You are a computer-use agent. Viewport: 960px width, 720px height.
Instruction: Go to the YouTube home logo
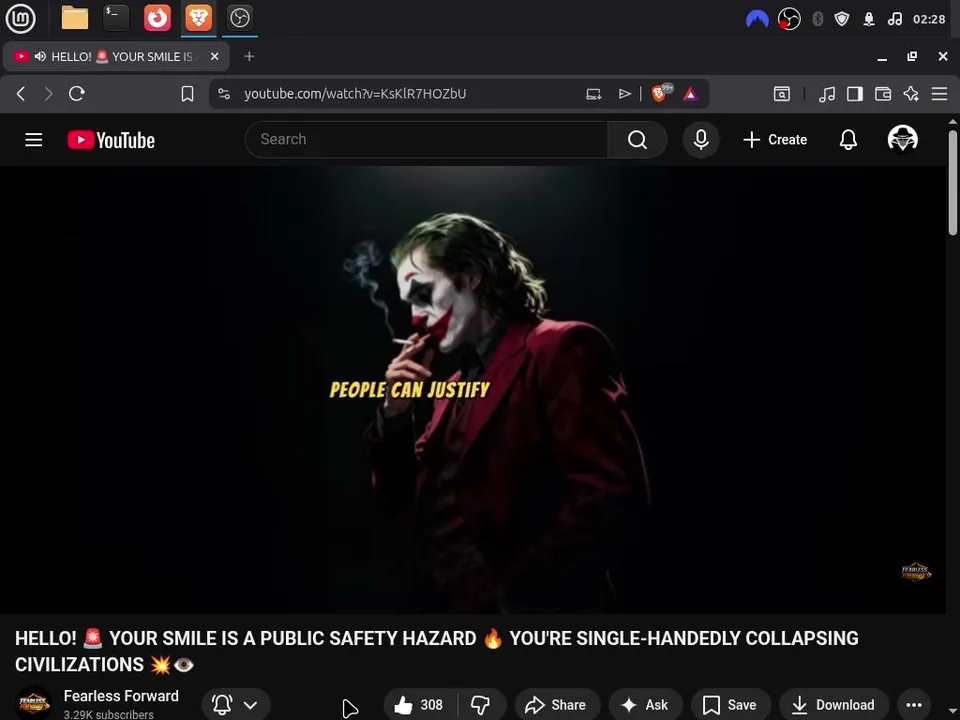click(x=111, y=140)
